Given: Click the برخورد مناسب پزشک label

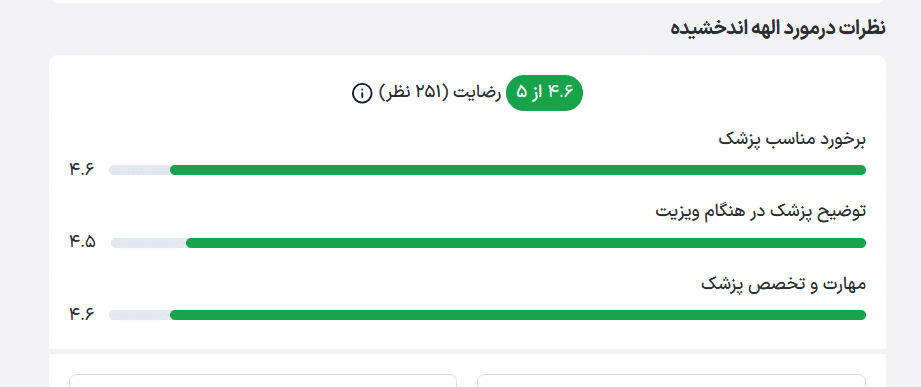Looking at the screenshot, I should [x=792, y=140].
